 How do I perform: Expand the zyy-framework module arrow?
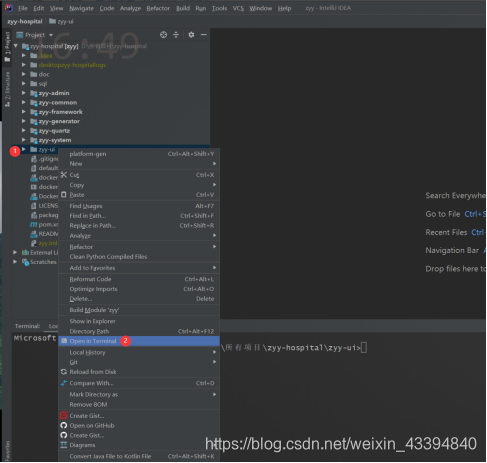[24, 112]
